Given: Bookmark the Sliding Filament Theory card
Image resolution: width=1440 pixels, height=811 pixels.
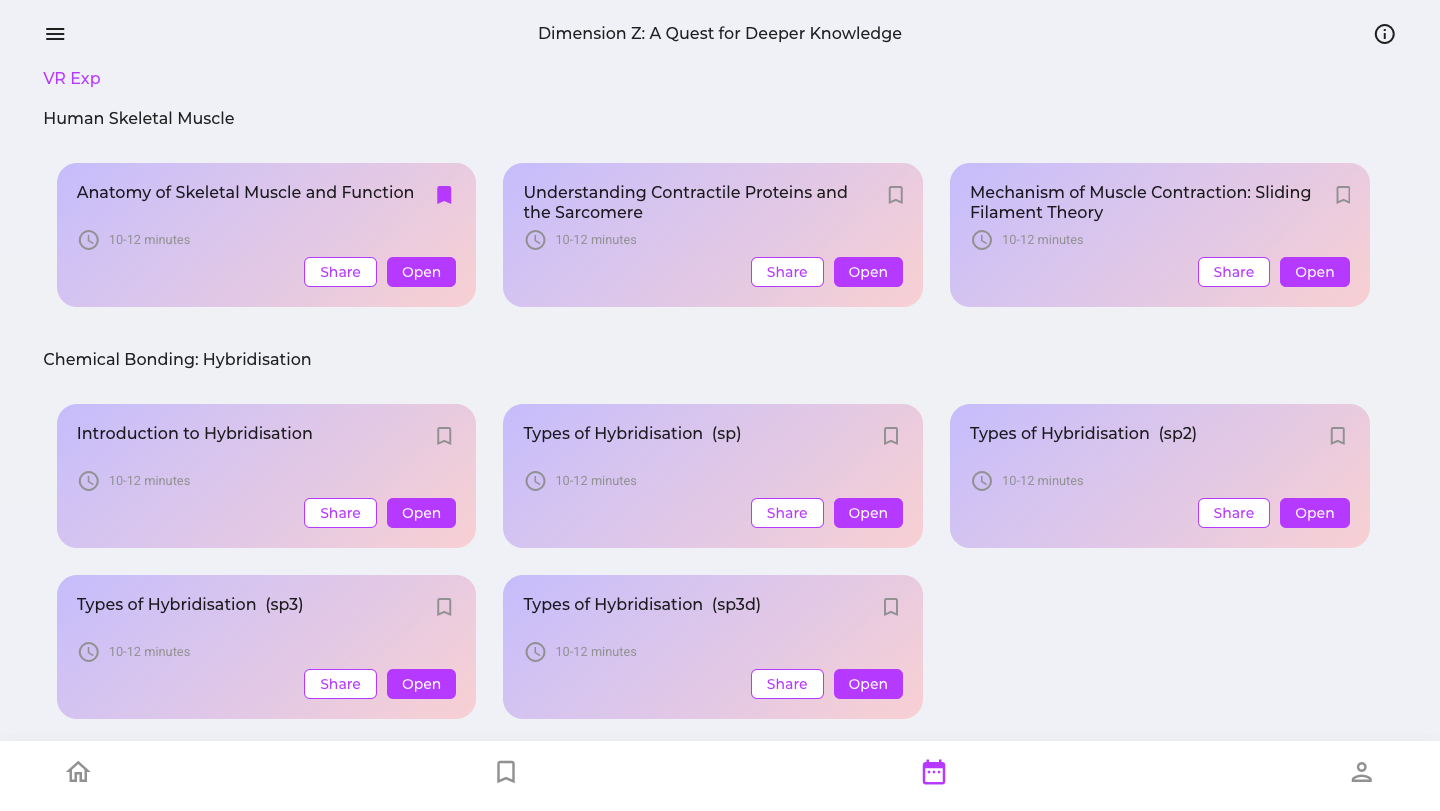Looking at the screenshot, I should 1343,195.
